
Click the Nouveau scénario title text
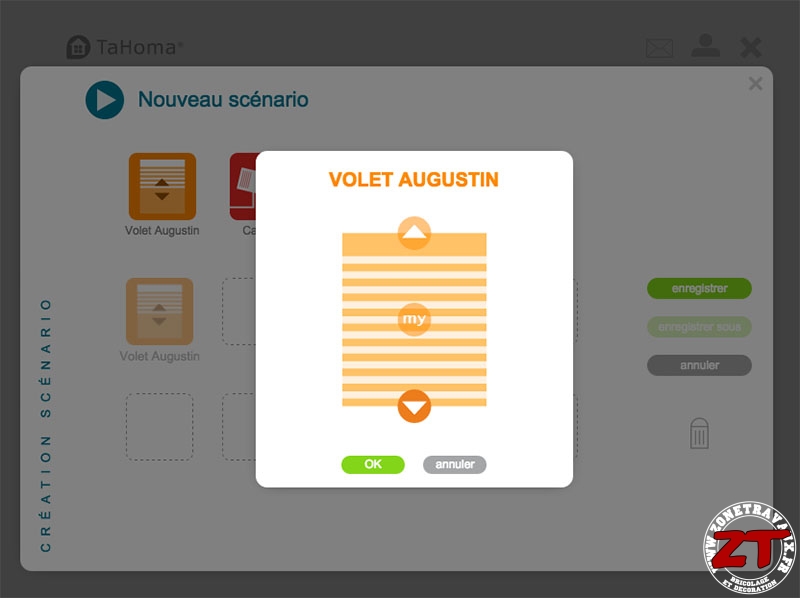[223, 99]
